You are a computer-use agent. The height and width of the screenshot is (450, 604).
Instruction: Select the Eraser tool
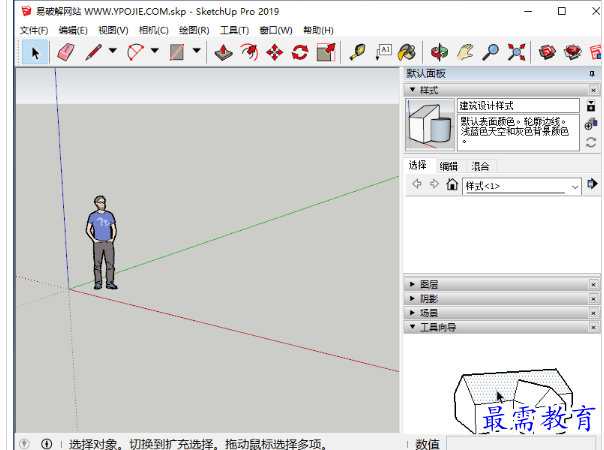pyautogui.click(x=65, y=52)
